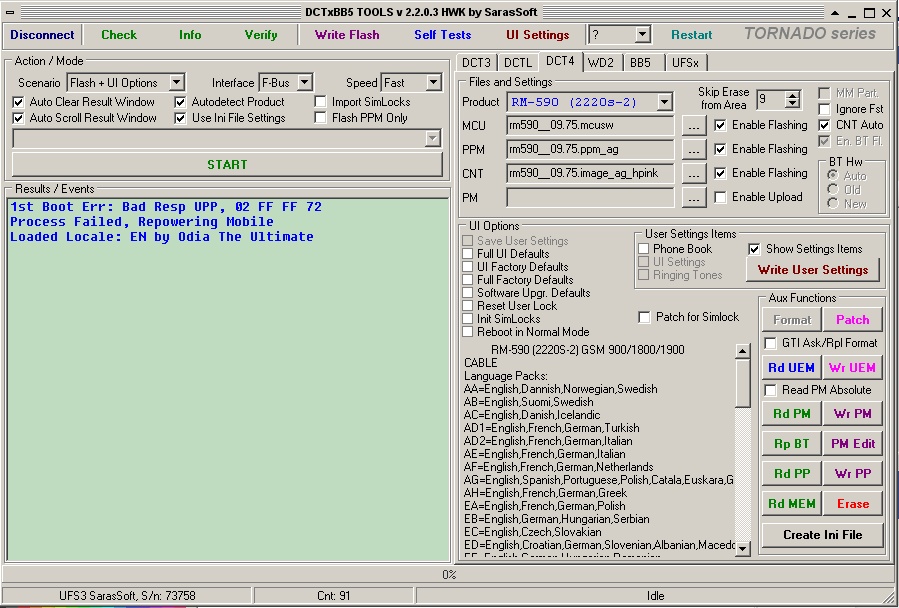The image size is (899, 608).
Task: Switch to the DCT3 tab
Action: pyautogui.click(x=476, y=63)
